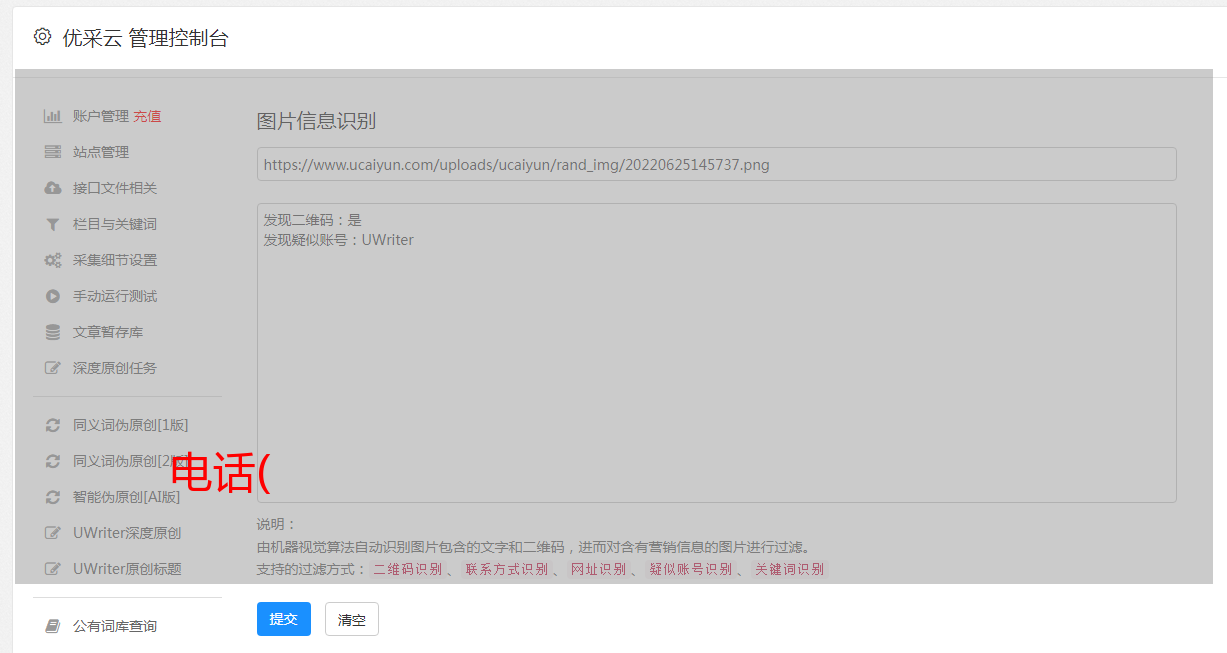Click the 联系方式识别 tag
Screen dimensions: 1227x653
[x=507, y=569]
